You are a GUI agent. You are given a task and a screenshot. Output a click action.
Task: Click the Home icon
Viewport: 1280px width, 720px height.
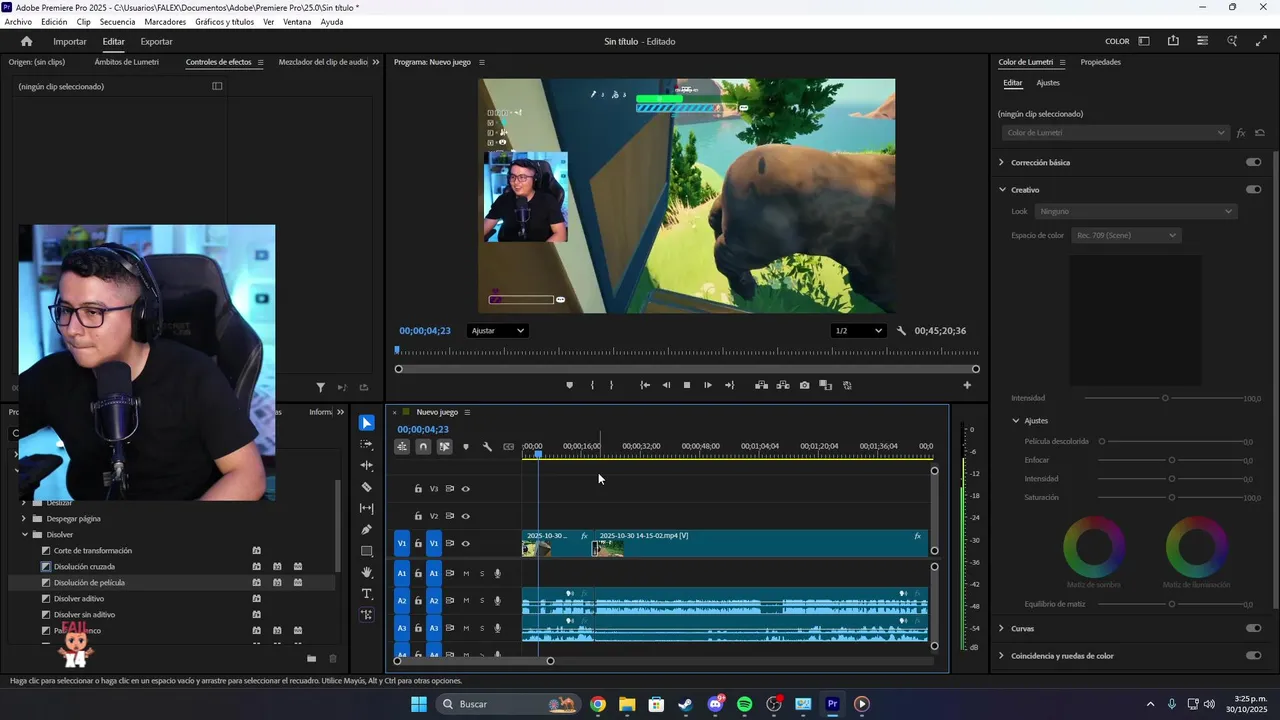click(x=26, y=41)
